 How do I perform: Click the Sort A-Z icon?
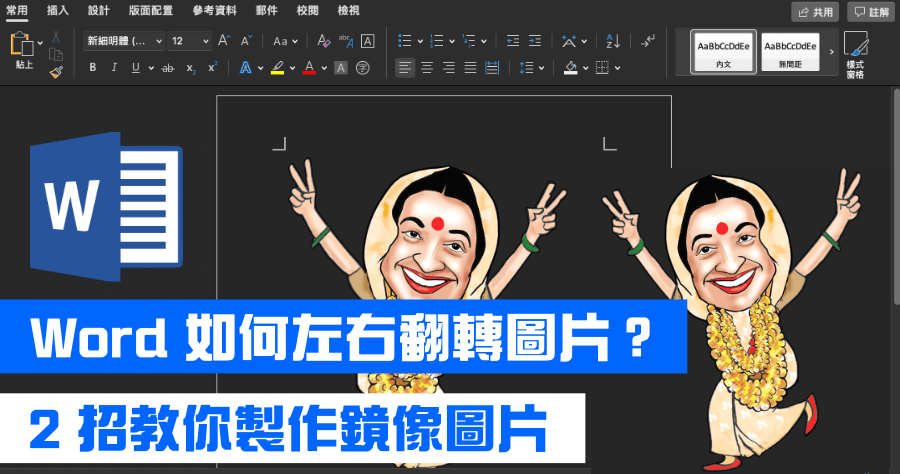(613, 41)
